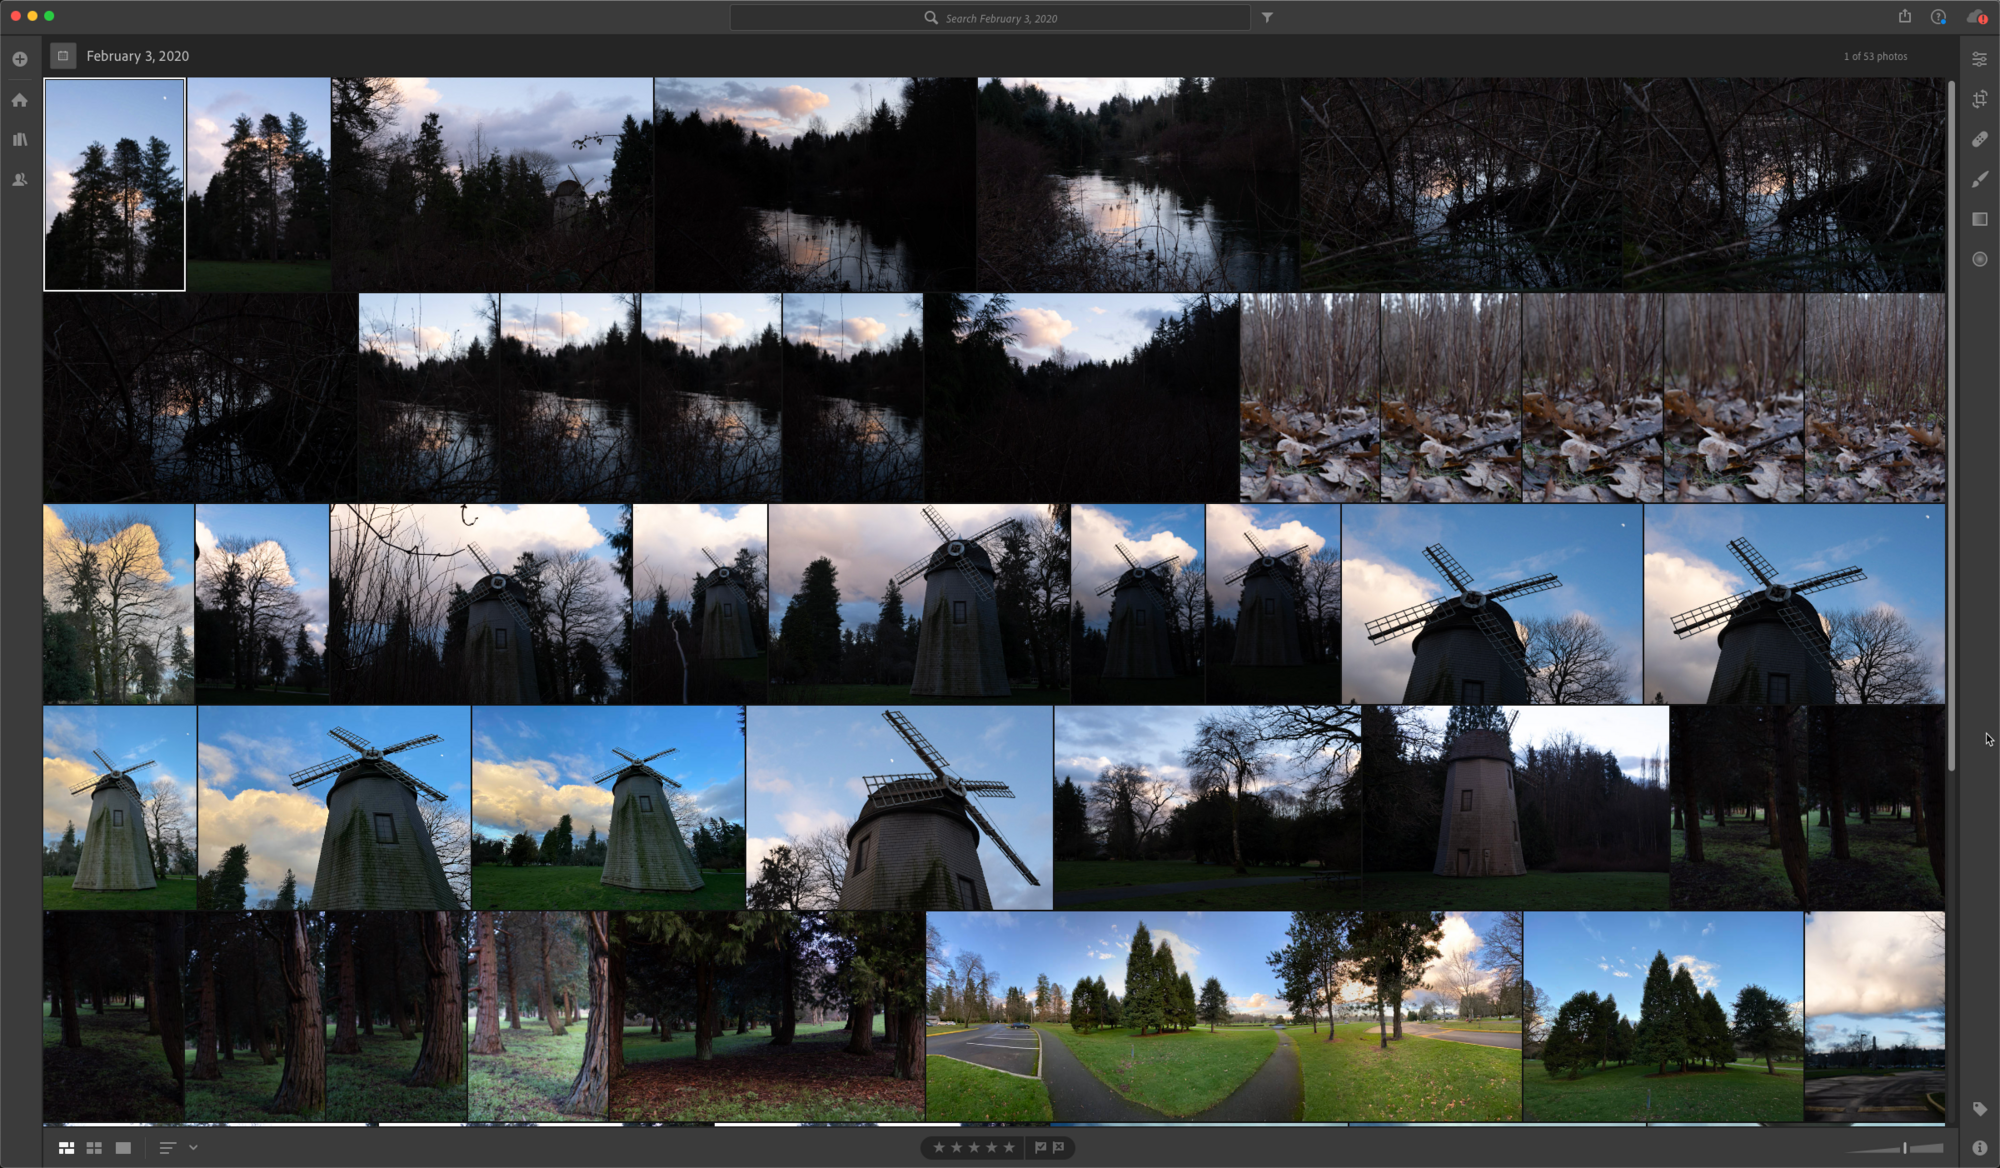2000x1168 pixels.
Task: Go to the Home icon in sidebar
Action: [x=19, y=100]
